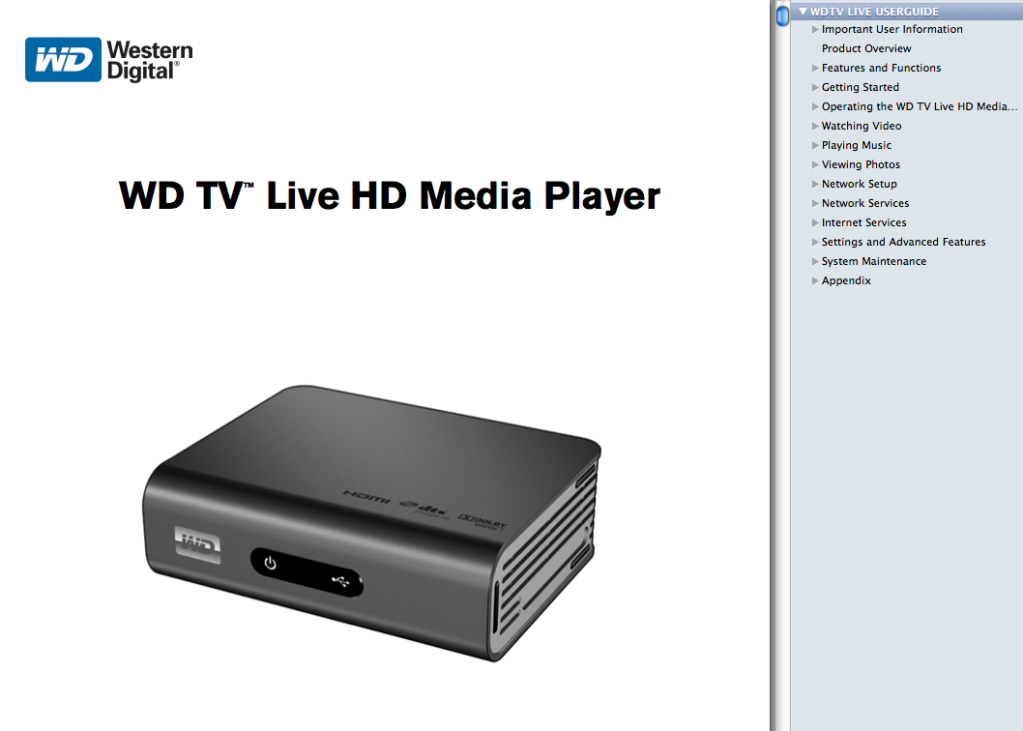Click the Western Digital logo
This screenshot has width=1023, height=731.
point(109,59)
